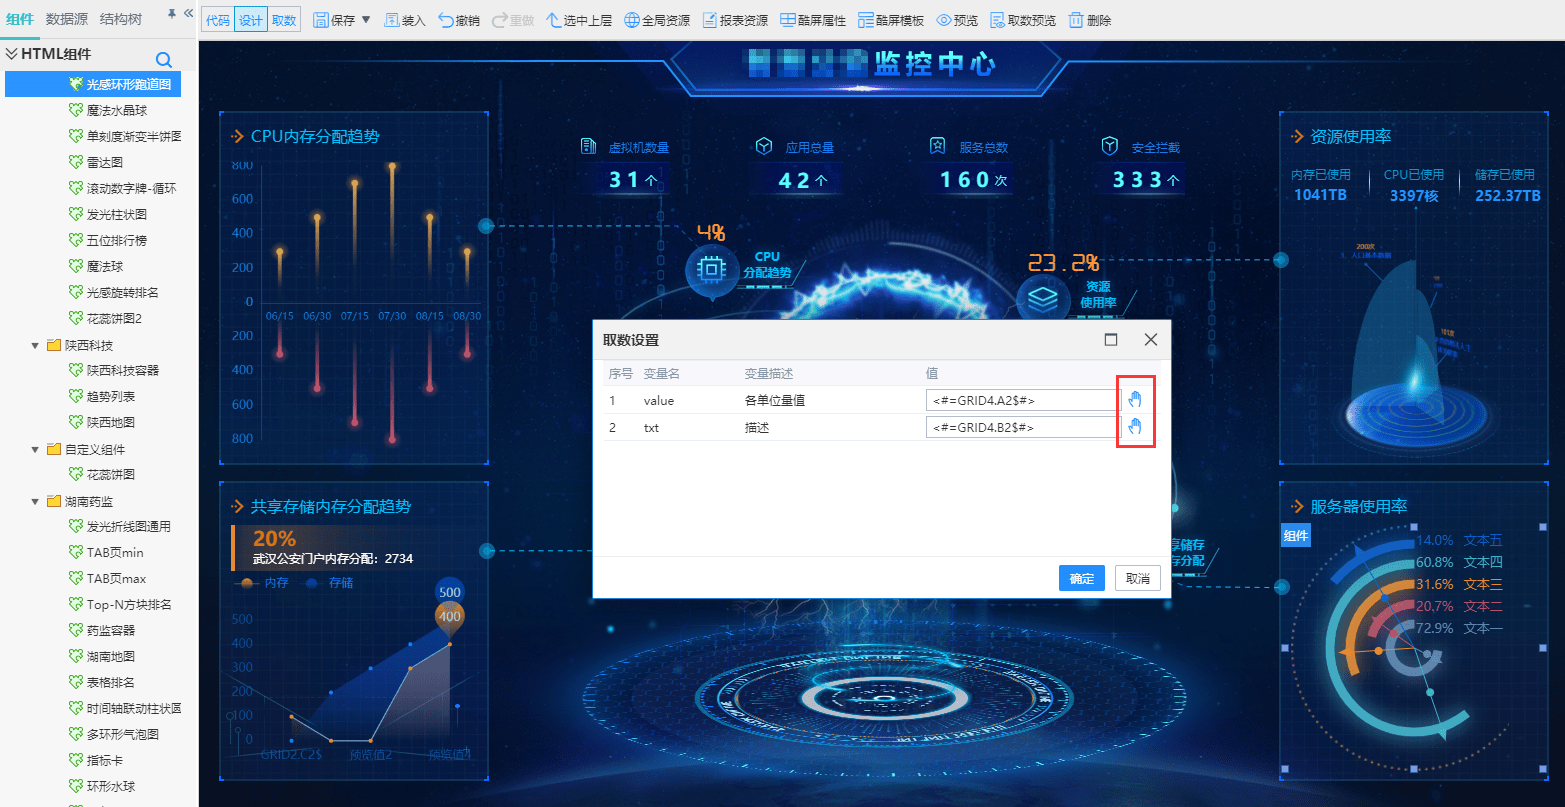Viewport: 1565px width, 807px height.
Task: Select the 魔法水晶球 component in tree
Action: 117,111
